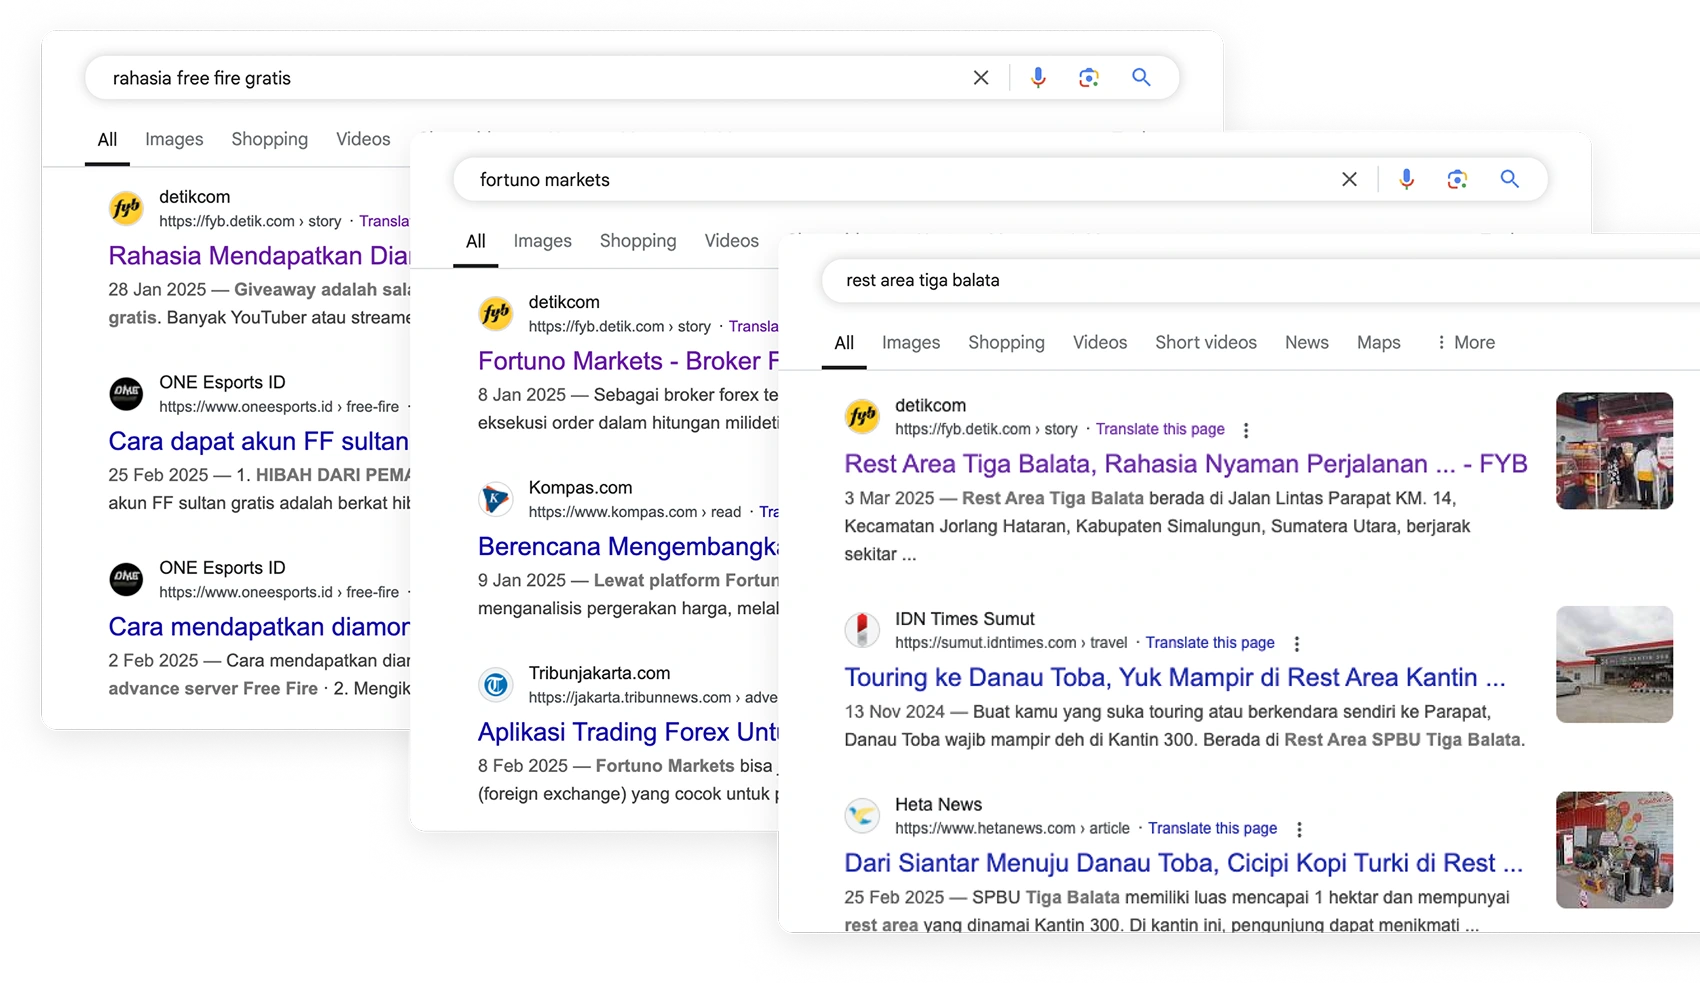The image size is (1700, 984).
Task: Click the search magnifier for 'fortuno markets'
Action: 1509,179
